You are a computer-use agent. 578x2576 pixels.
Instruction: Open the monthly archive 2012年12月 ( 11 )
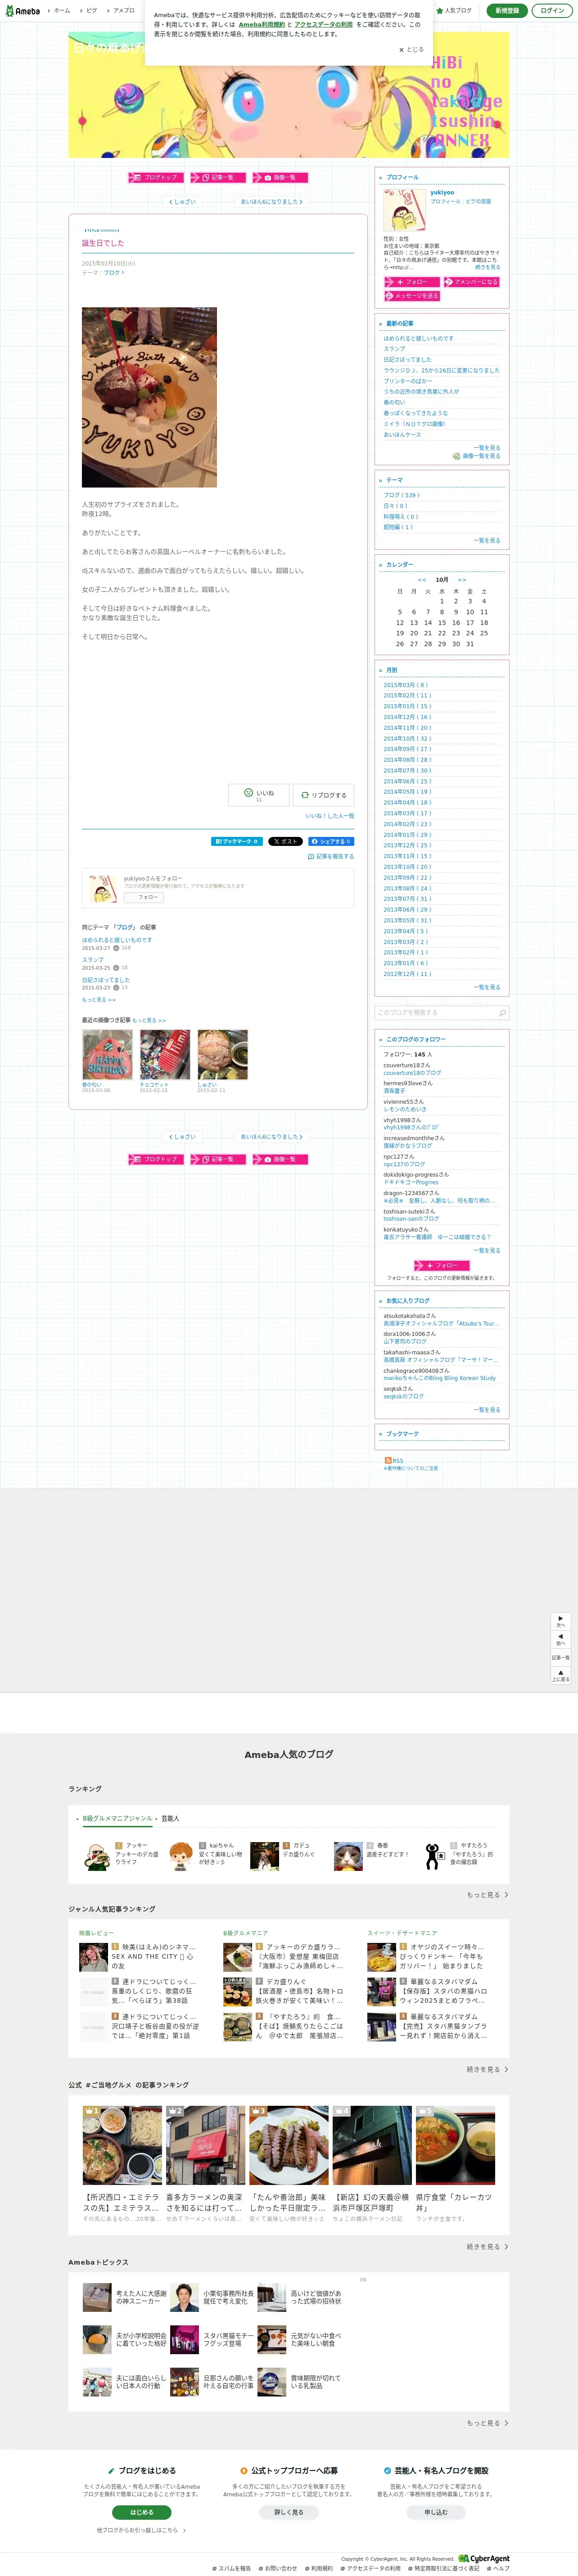[x=407, y=974]
